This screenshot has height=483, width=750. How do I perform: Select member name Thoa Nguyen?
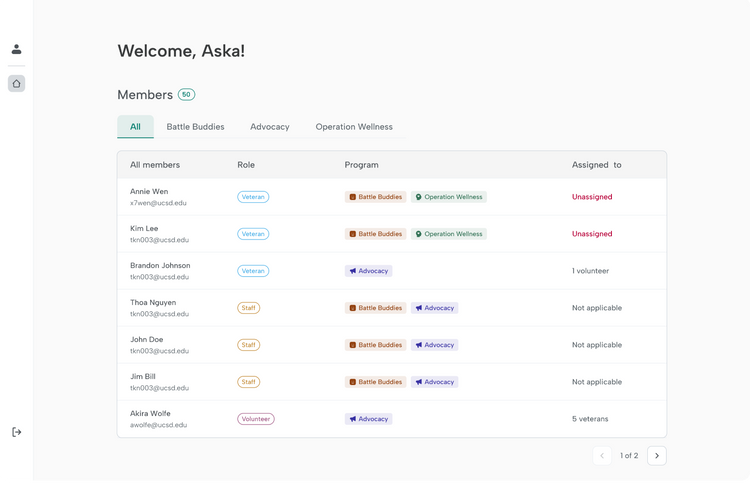point(153,302)
